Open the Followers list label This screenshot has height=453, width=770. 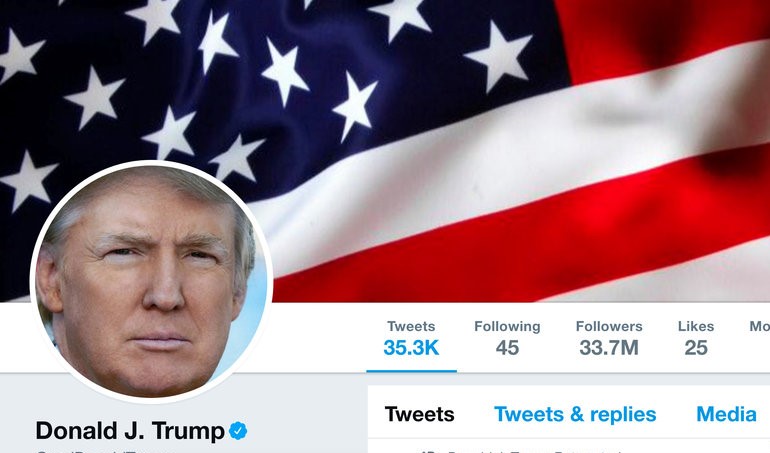609,326
